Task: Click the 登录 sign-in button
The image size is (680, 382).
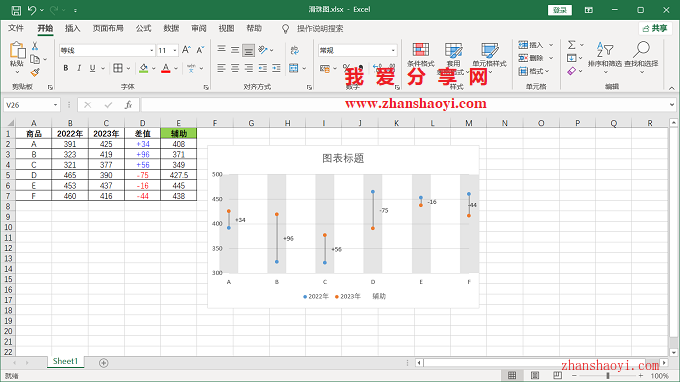Action: tap(560, 10)
